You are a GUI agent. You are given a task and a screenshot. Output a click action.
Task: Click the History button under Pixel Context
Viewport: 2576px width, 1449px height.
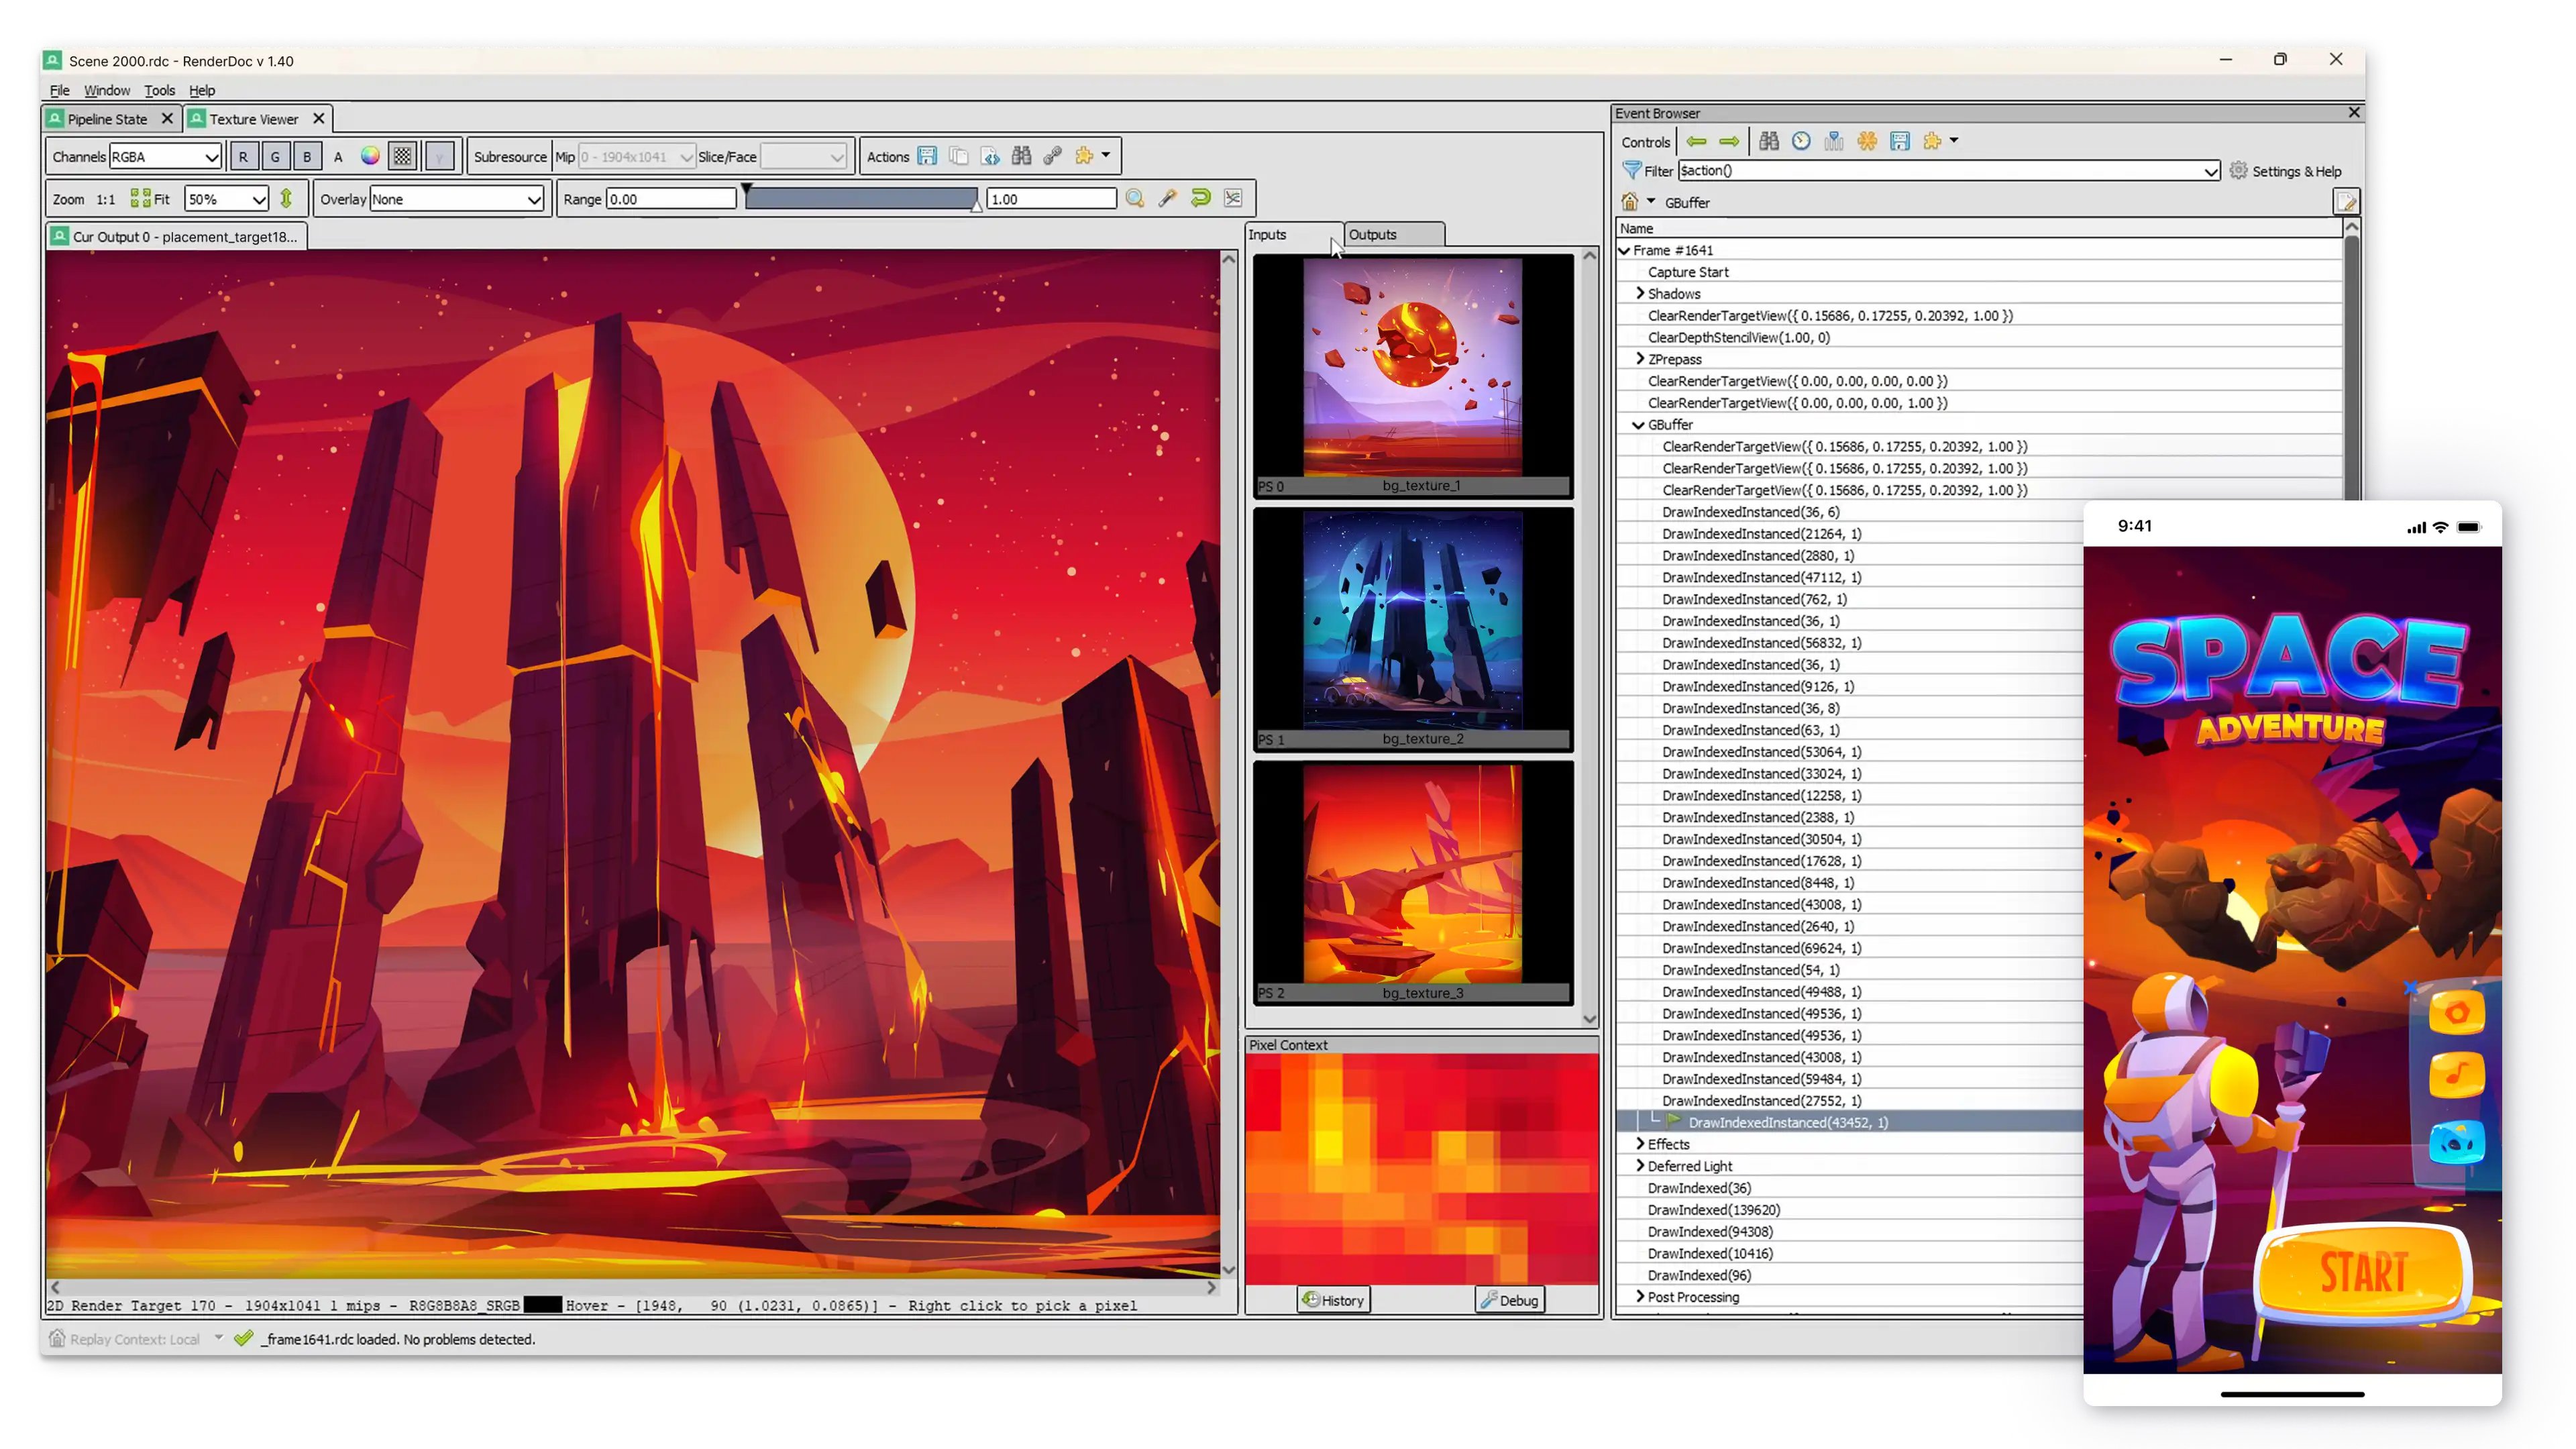coord(1333,1299)
